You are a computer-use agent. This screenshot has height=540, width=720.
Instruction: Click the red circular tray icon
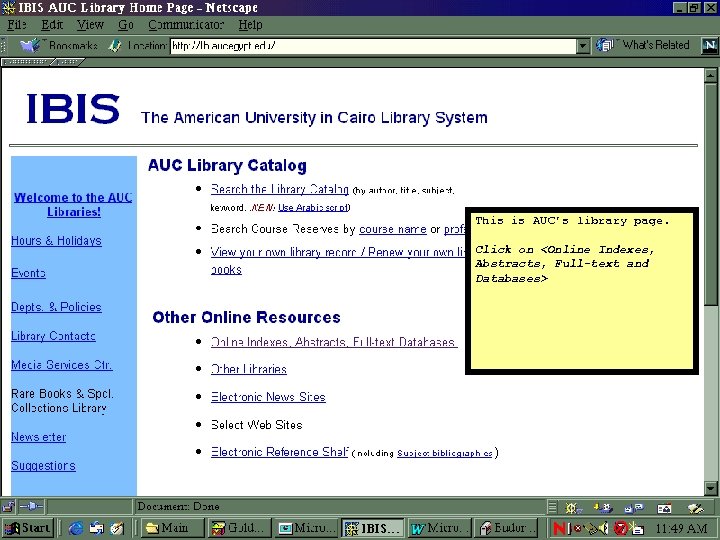point(621,528)
